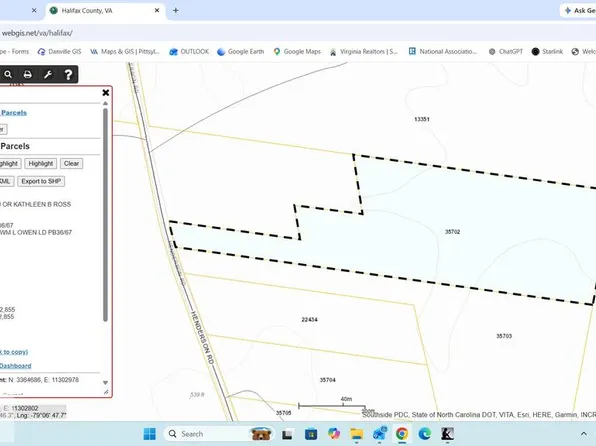Viewport: 596px width, 446px height.
Task: Open the ChatGPT bookmark
Action: pyautogui.click(x=506, y=52)
